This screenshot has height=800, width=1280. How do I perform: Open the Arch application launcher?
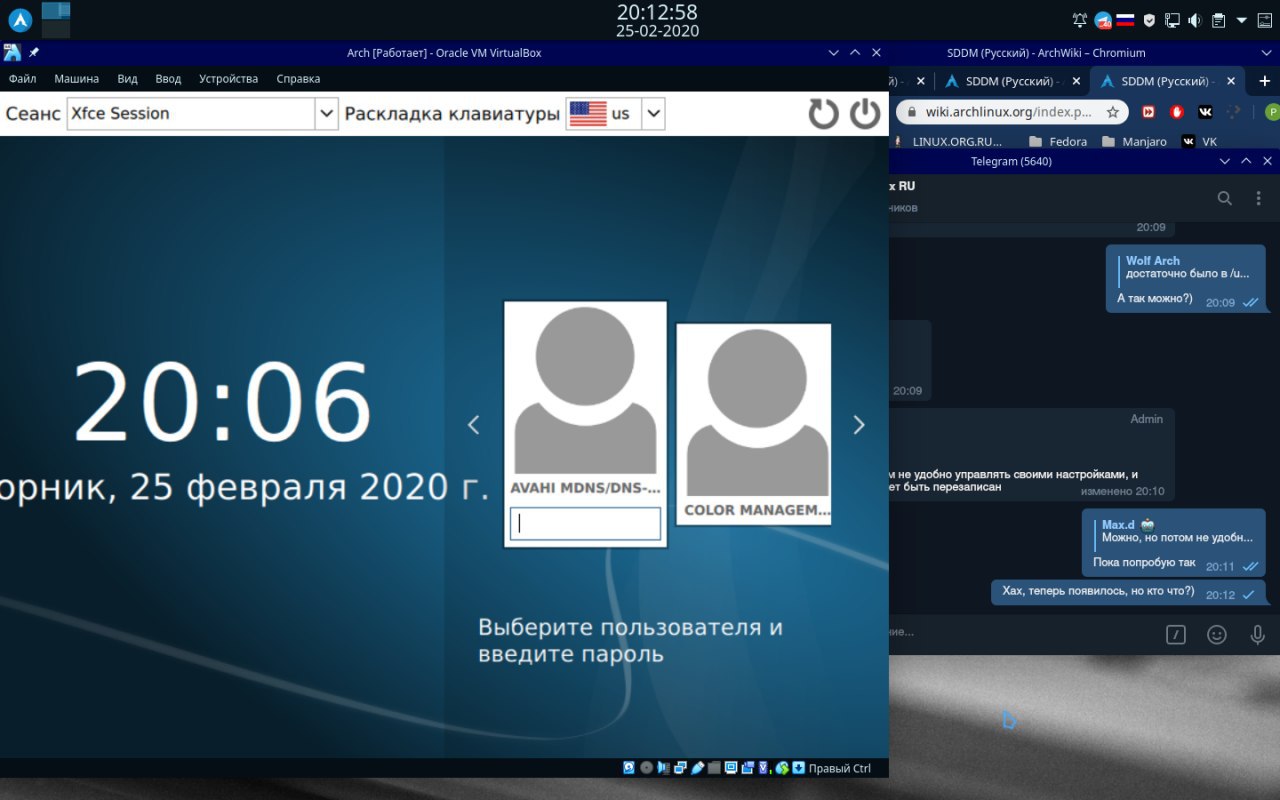tap(20, 19)
